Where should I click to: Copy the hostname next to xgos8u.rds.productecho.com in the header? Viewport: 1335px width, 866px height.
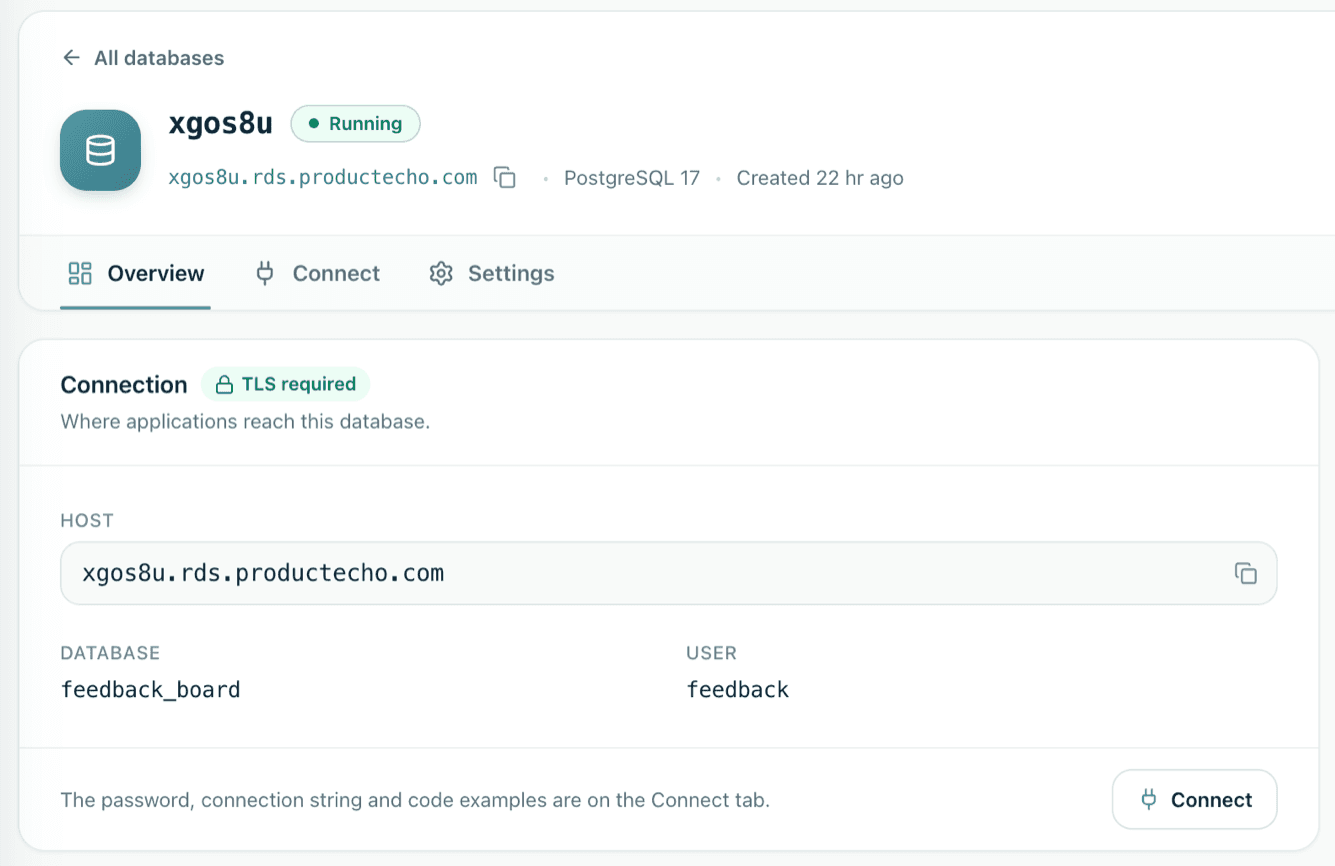point(506,178)
